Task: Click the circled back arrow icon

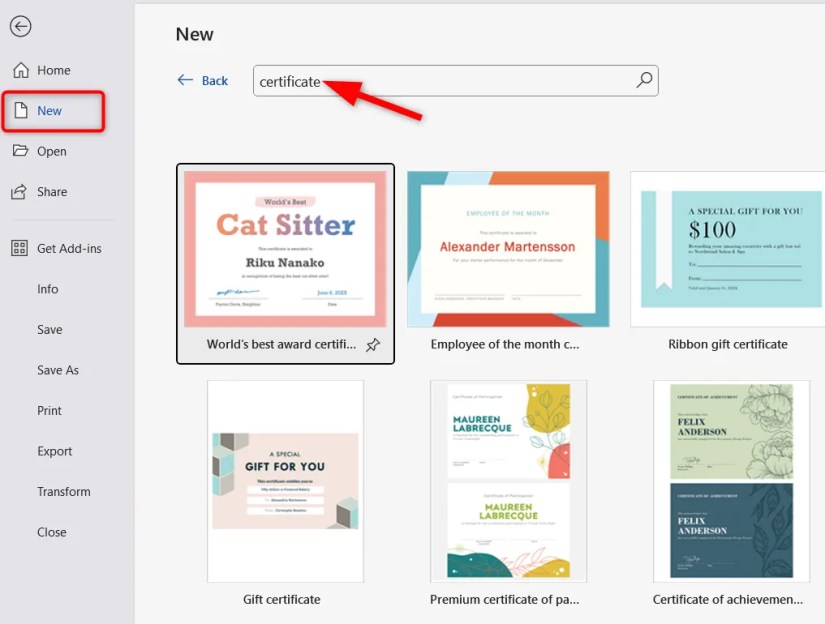Action: pos(21,26)
